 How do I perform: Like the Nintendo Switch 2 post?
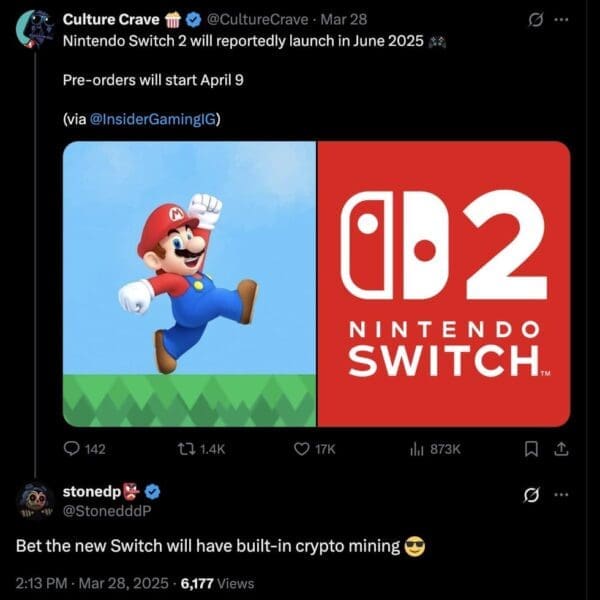[301, 450]
